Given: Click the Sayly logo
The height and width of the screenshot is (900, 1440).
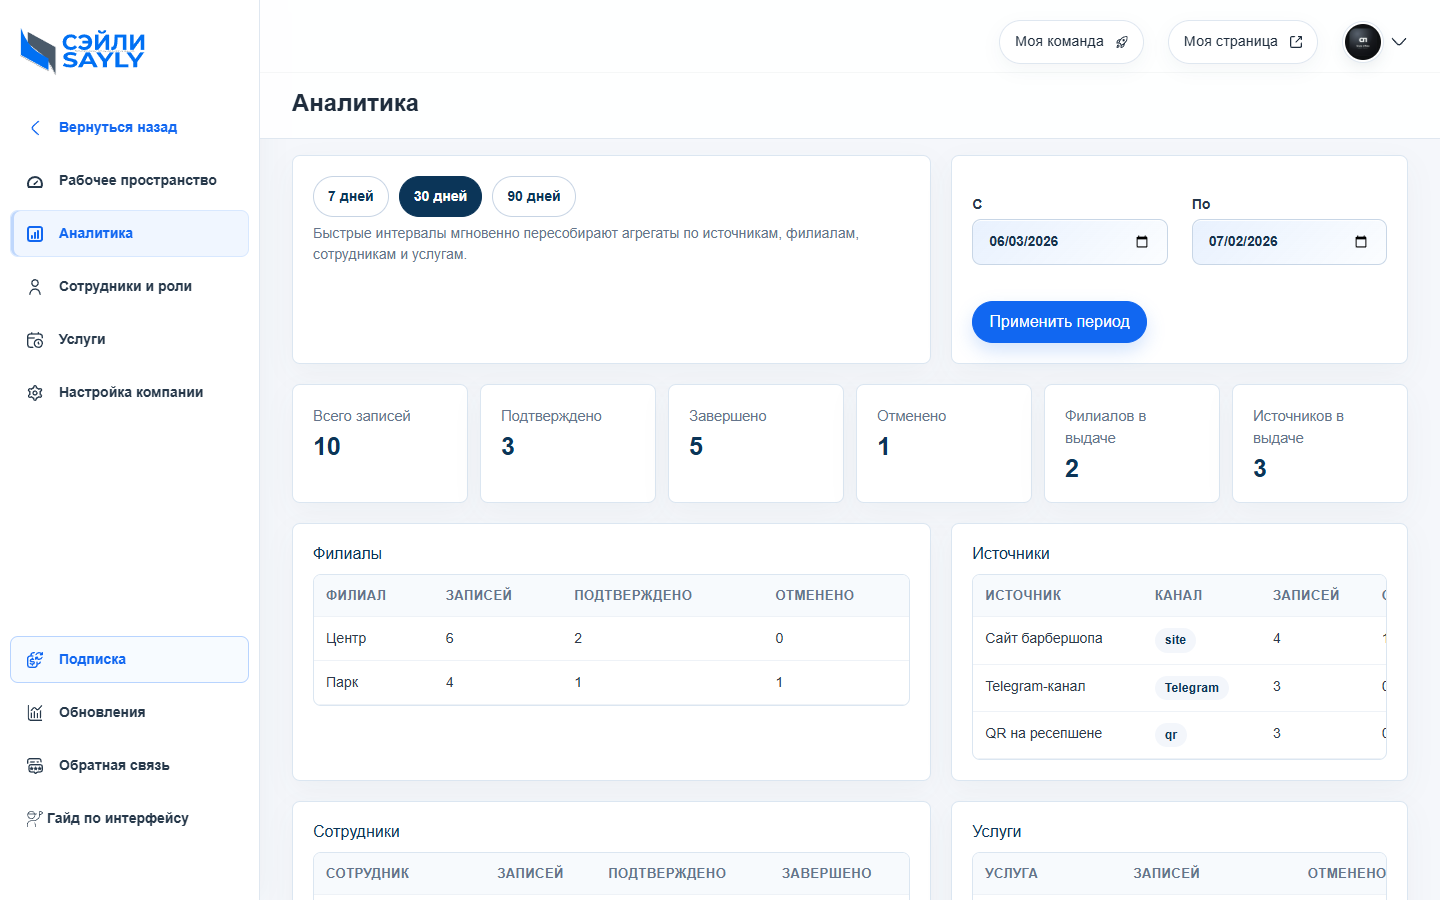Looking at the screenshot, I should [x=83, y=51].
